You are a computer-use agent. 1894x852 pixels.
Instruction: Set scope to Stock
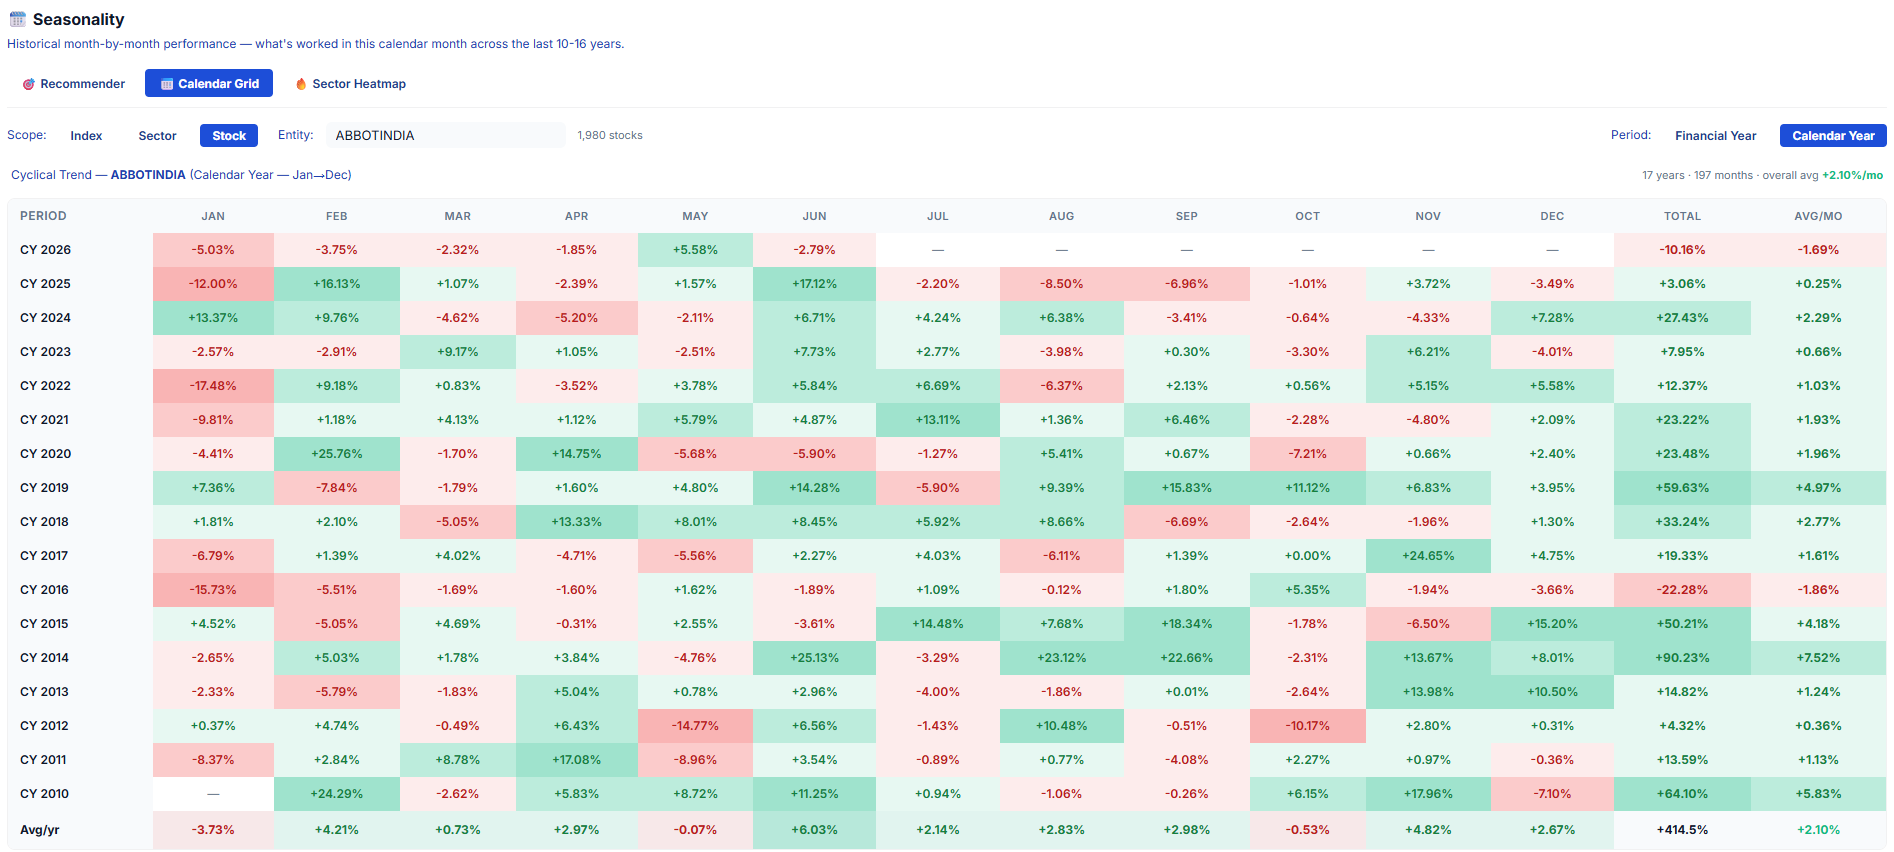229,136
